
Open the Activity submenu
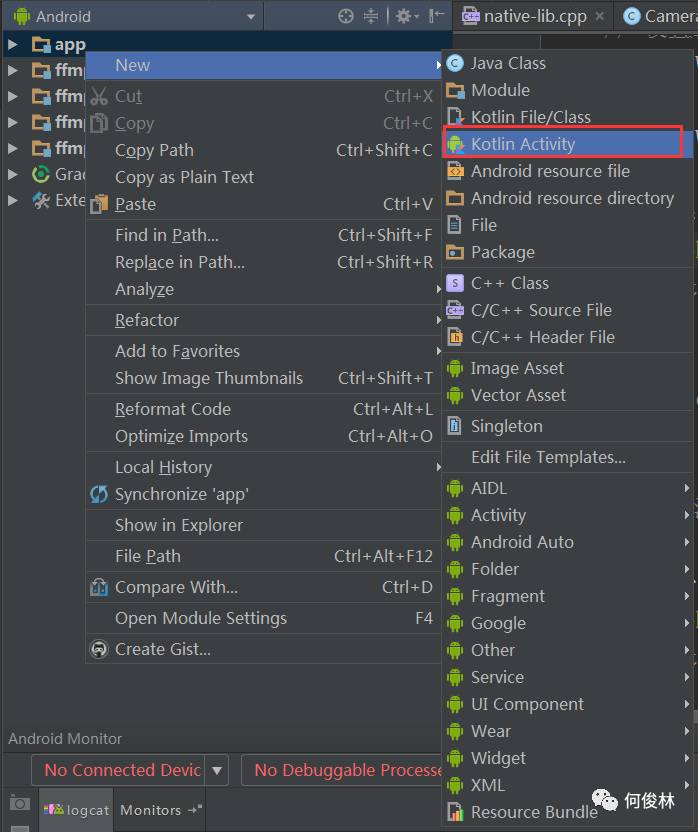point(567,515)
